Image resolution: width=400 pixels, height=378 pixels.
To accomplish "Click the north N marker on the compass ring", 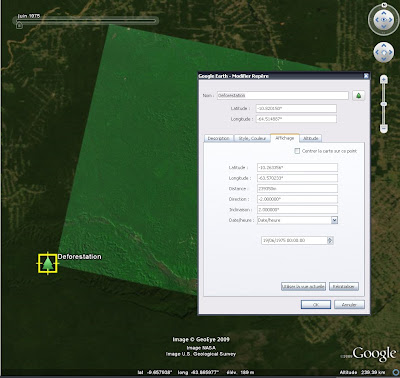I will point(384,5).
